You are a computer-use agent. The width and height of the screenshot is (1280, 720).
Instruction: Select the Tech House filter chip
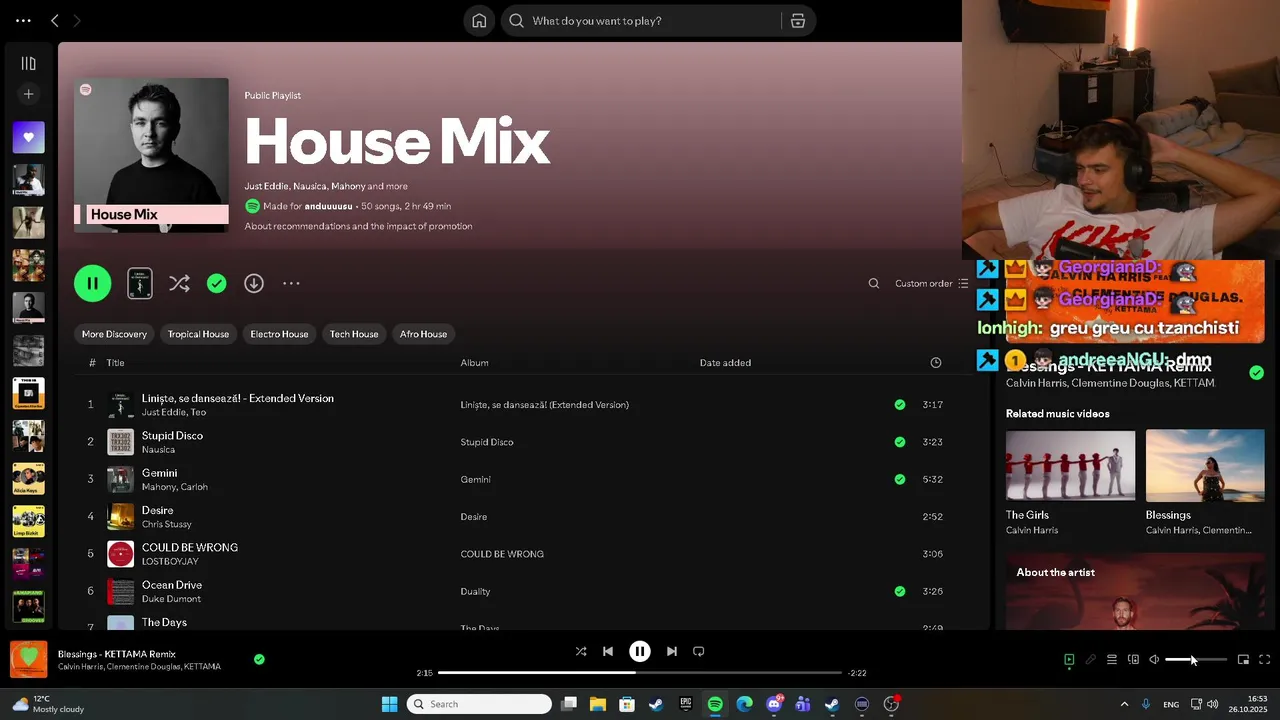pos(354,334)
